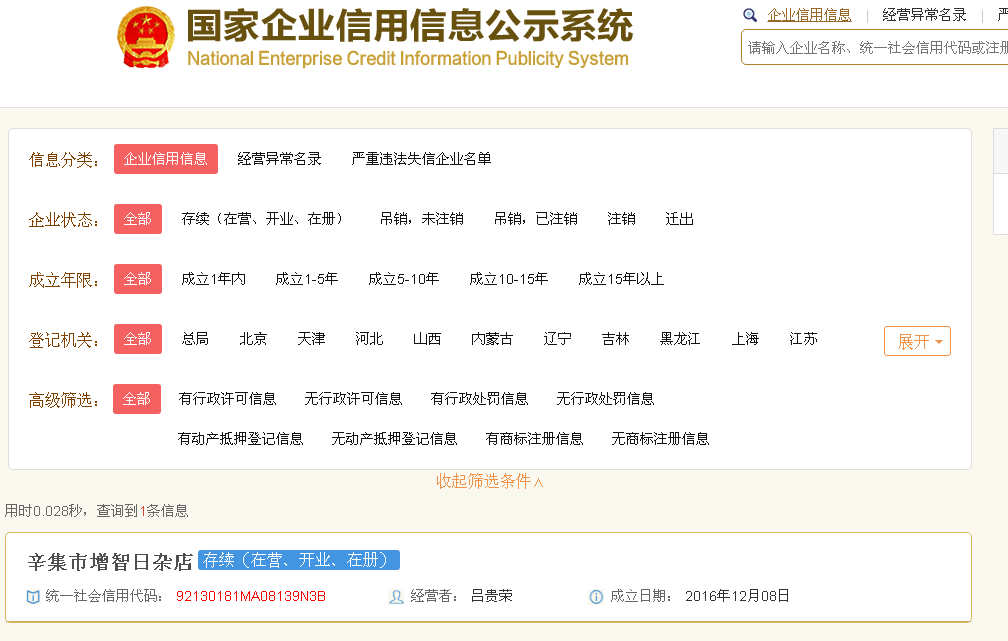The height and width of the screenshot is (641, 1008).
Task: Click the magnifier search icon
Action: [750, 15]
